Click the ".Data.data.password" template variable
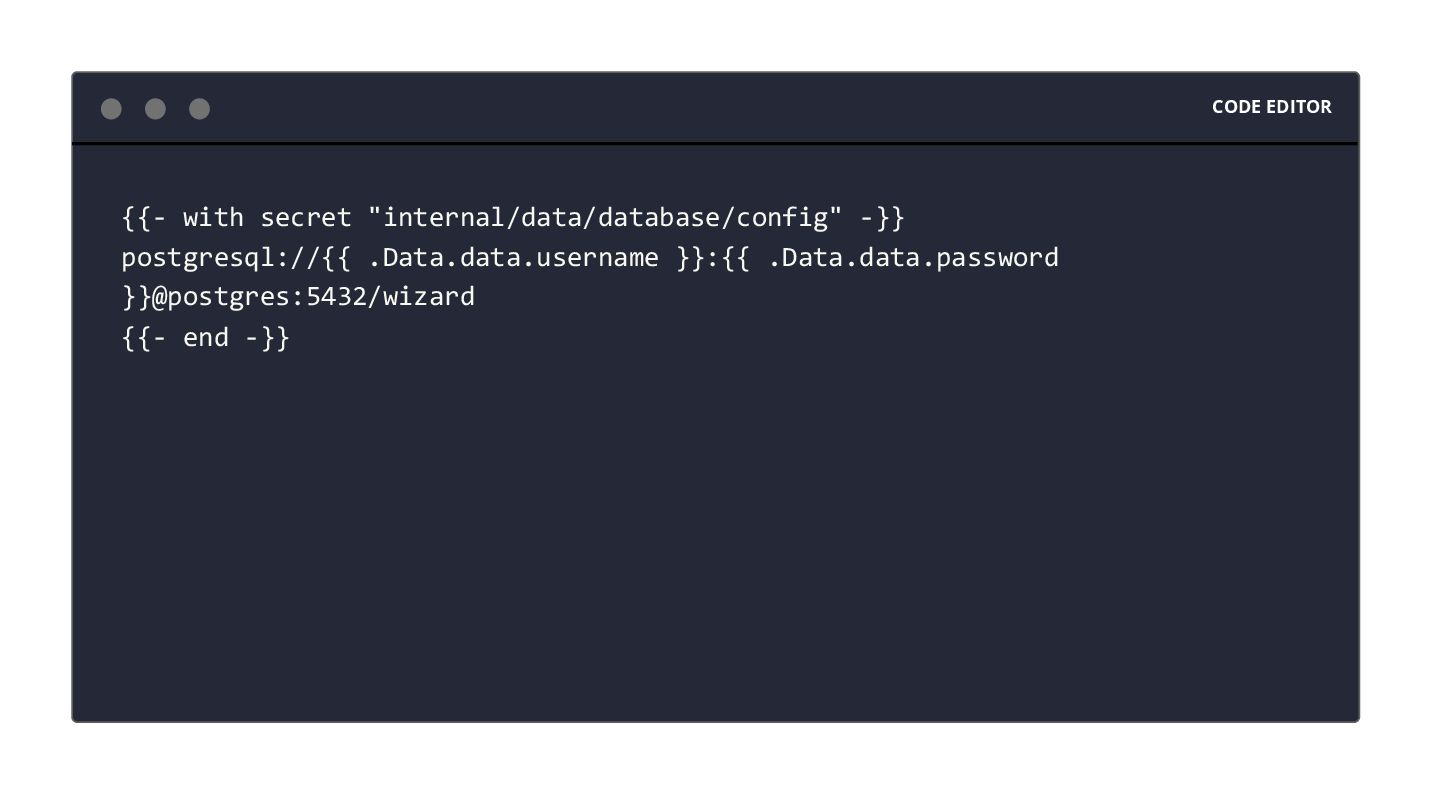Screen dimensions: 1440x810 point(913,258)
